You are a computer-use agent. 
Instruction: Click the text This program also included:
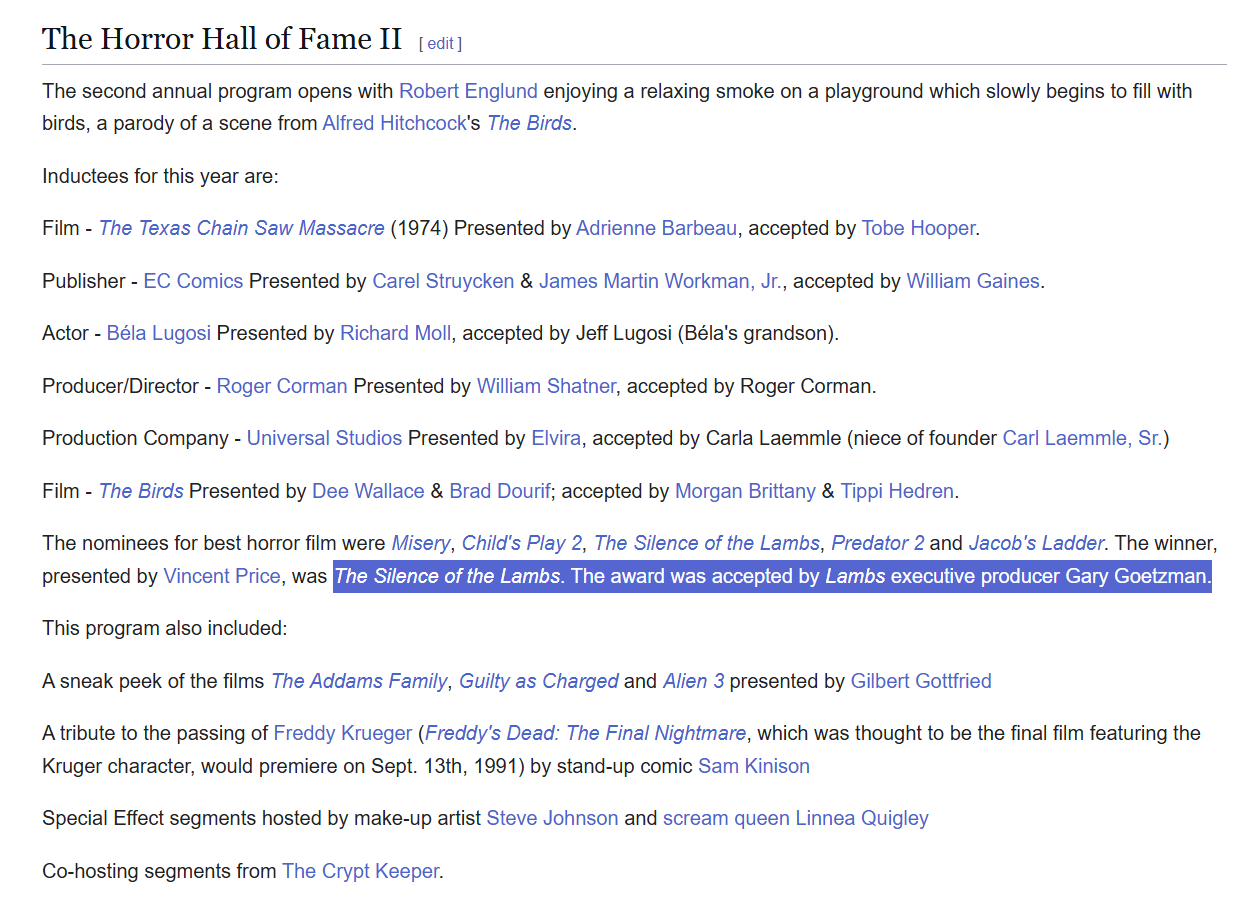pos(164,628)
